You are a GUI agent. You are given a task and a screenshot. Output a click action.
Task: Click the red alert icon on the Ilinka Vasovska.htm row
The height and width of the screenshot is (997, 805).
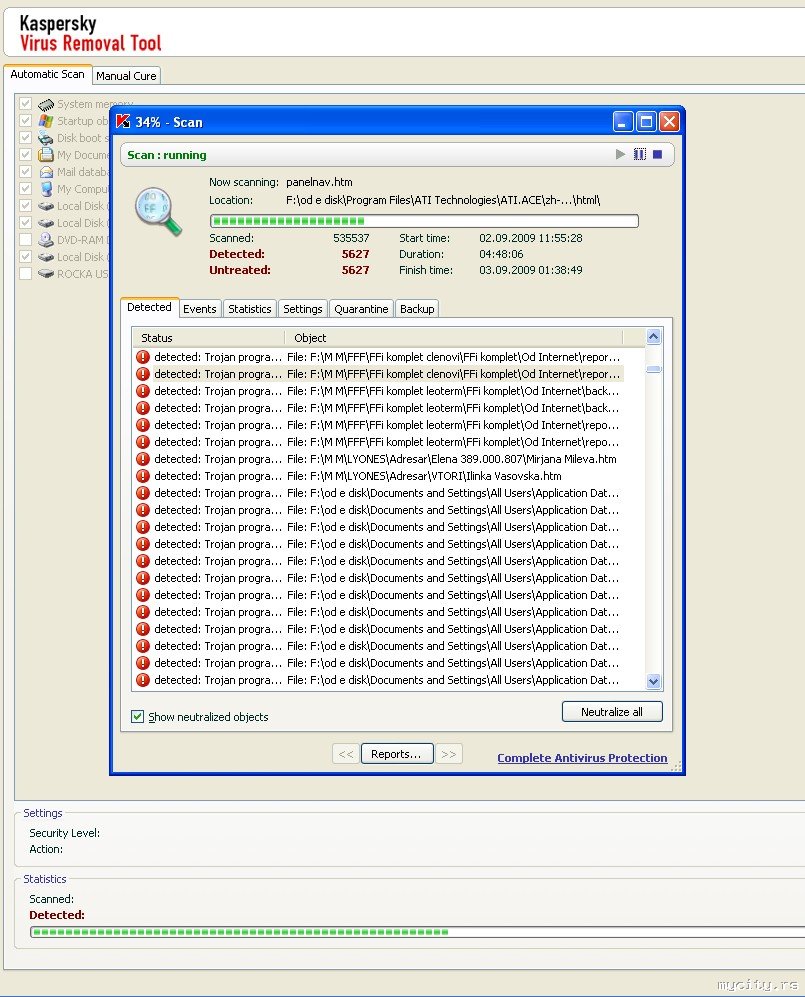click(143, 476)
